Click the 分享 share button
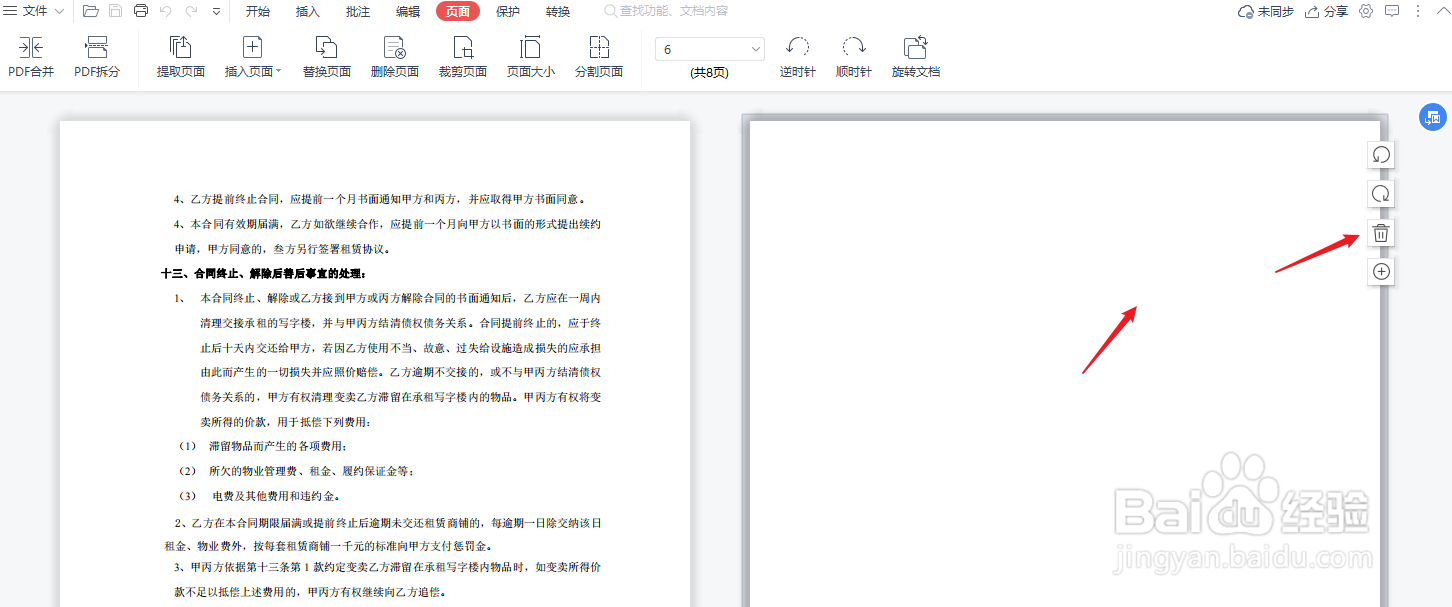This screenshot has width=1452, height=607. (x=1325, y=11)
